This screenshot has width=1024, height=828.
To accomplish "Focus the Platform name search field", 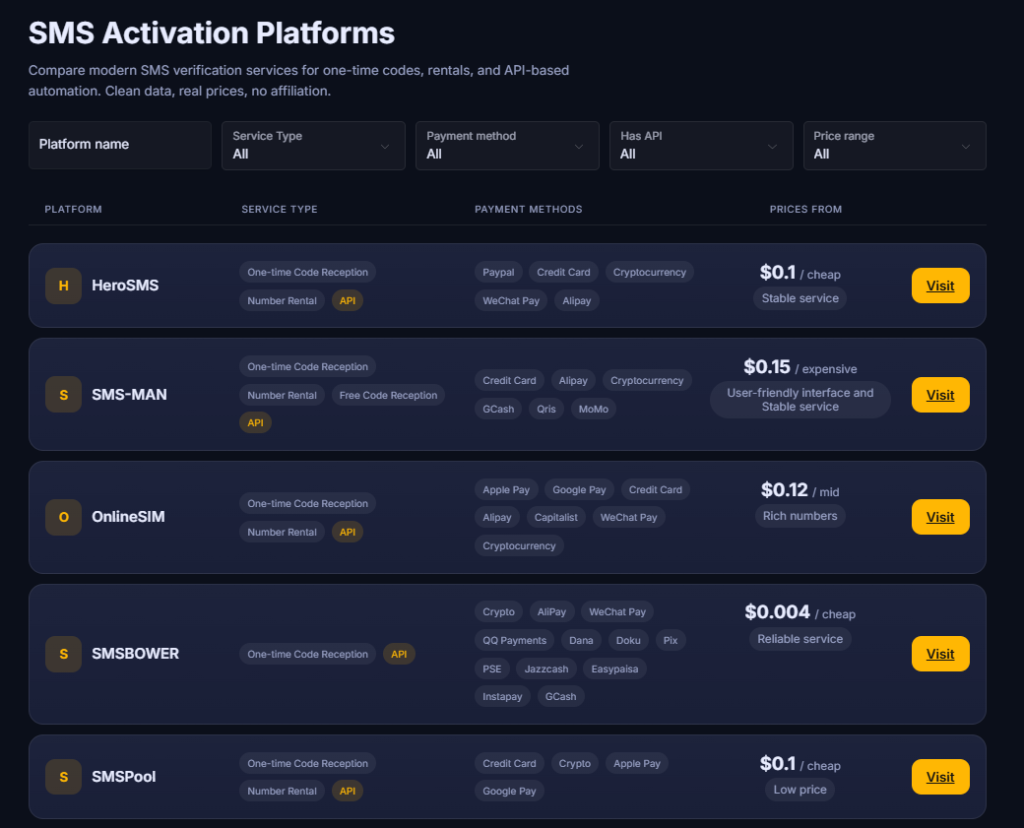I will click(120, 145).
